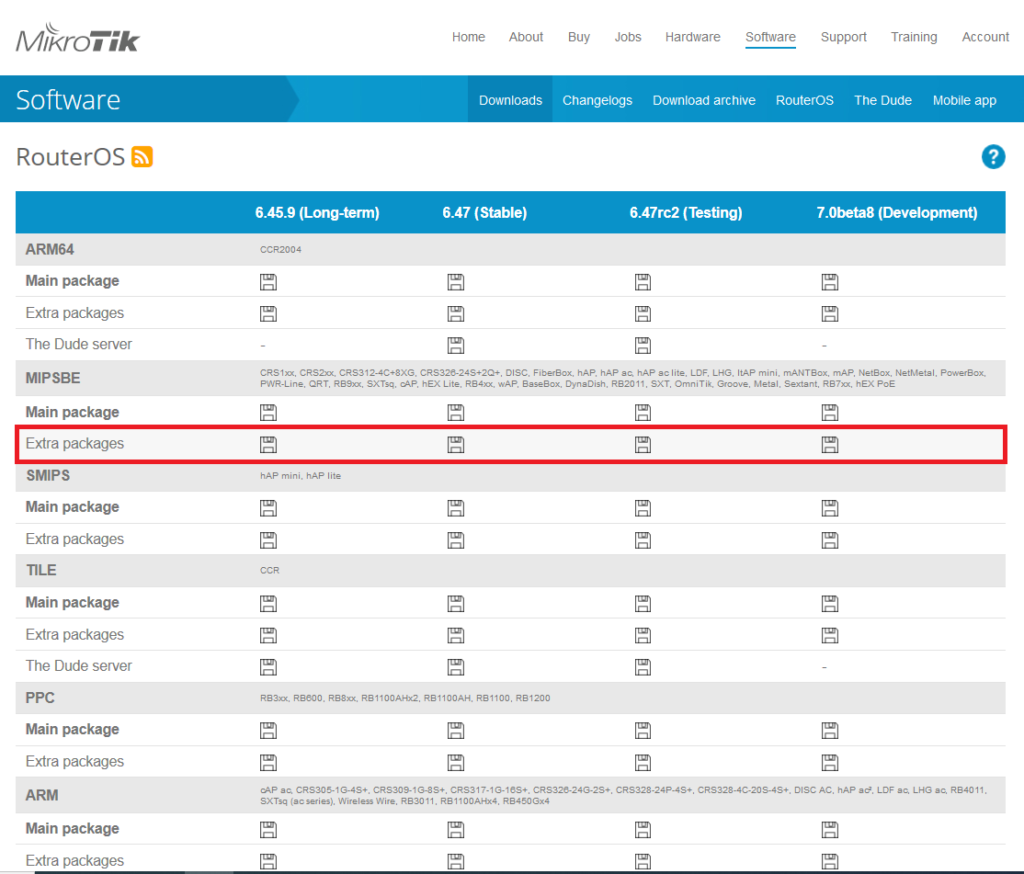The image size is (1024, 874).
Task: Click the CCR2004 device label
Action: (281, 250)
